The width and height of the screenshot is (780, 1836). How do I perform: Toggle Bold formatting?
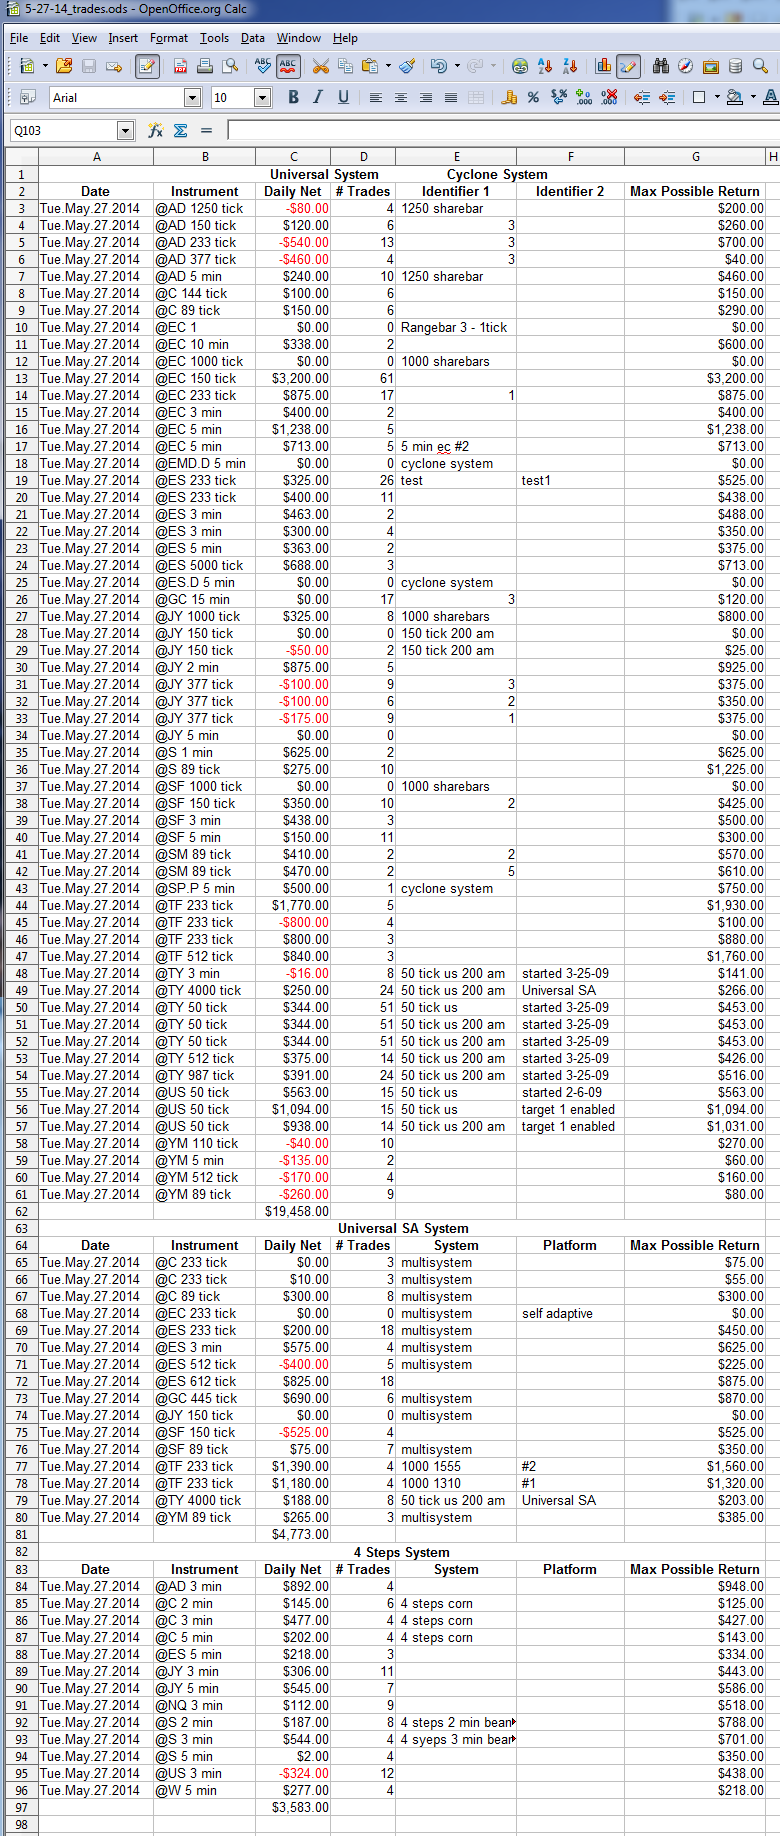(x=293, y=97)
